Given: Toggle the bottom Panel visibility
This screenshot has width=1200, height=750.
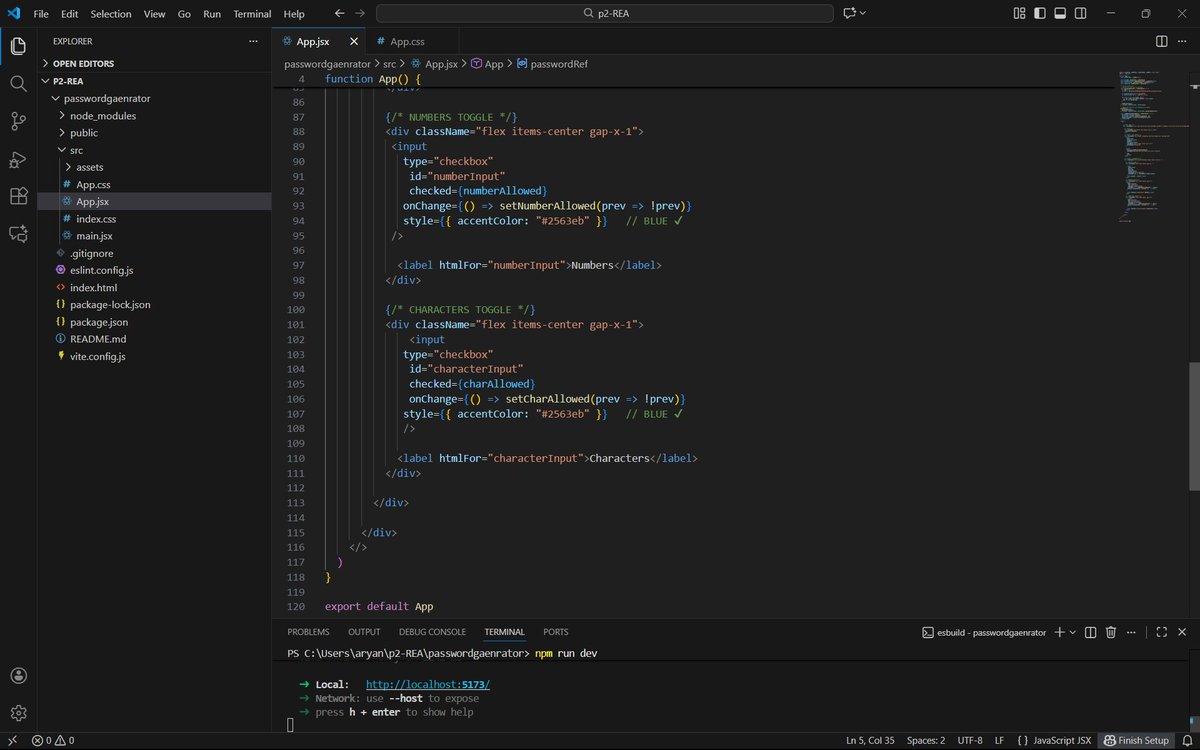Looking at the screenshot, I should coord(1061,13).
